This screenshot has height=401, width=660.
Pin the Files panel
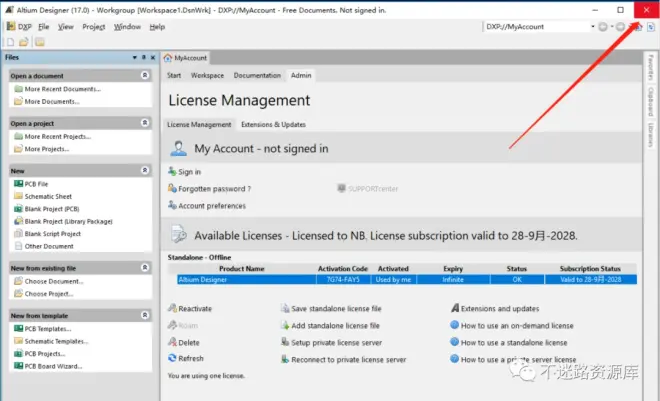144,57
